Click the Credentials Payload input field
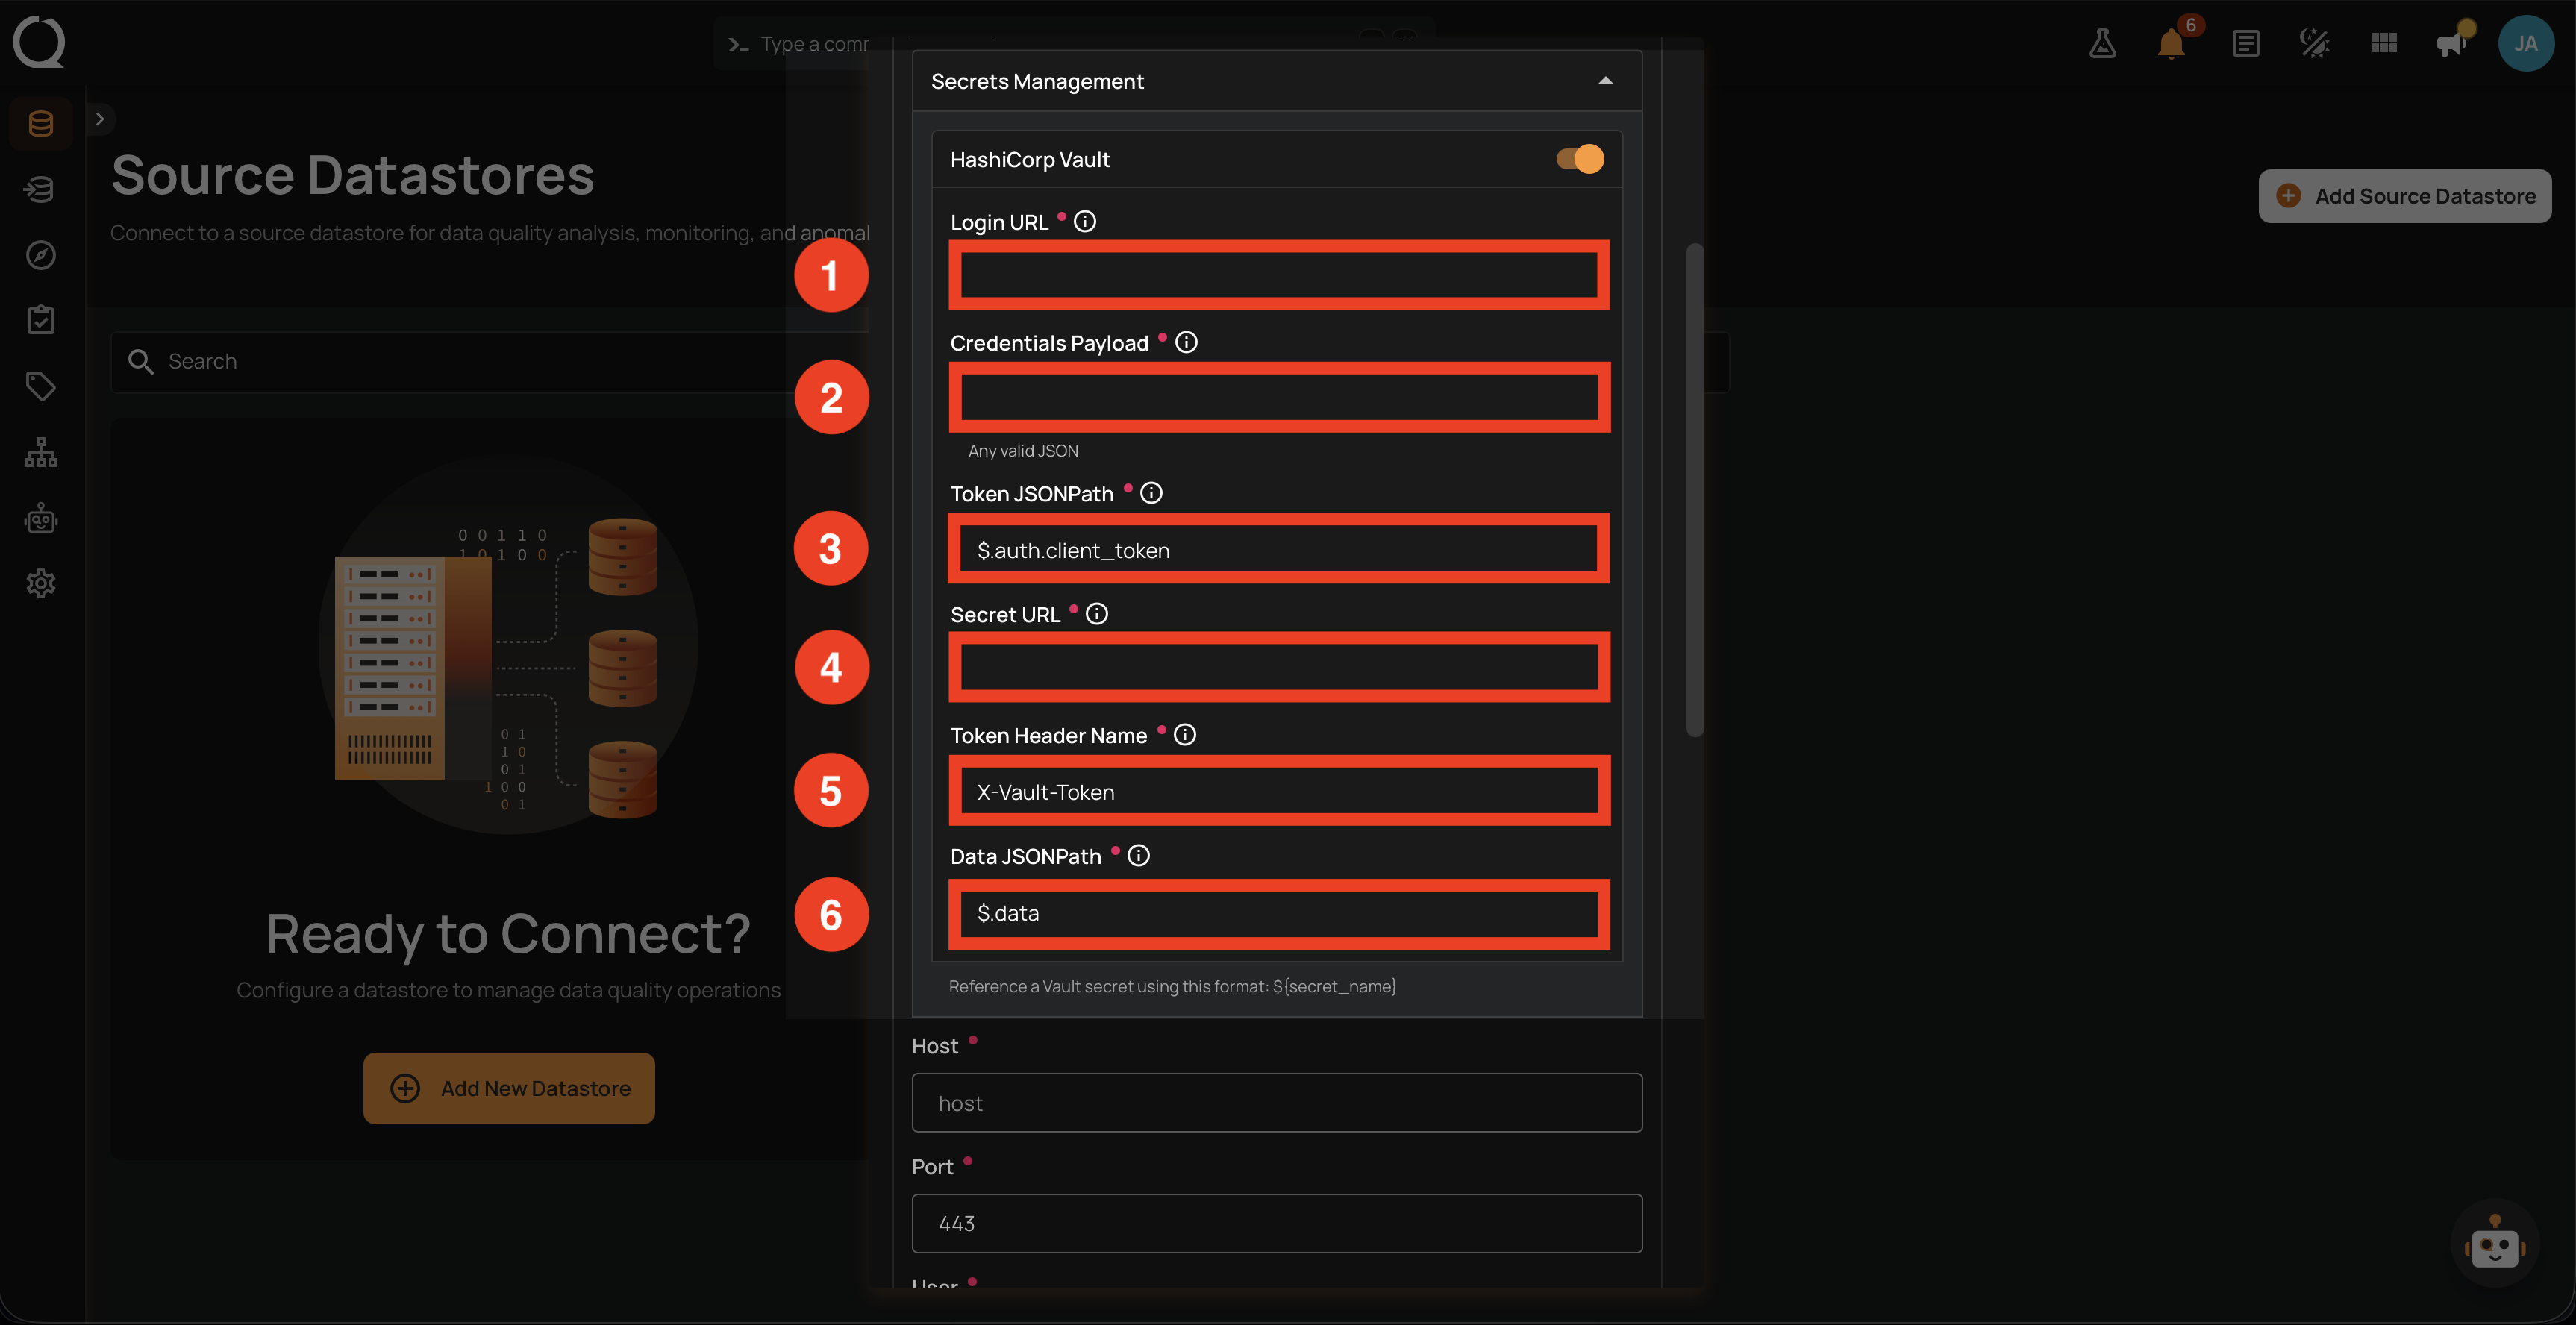 1279,397
